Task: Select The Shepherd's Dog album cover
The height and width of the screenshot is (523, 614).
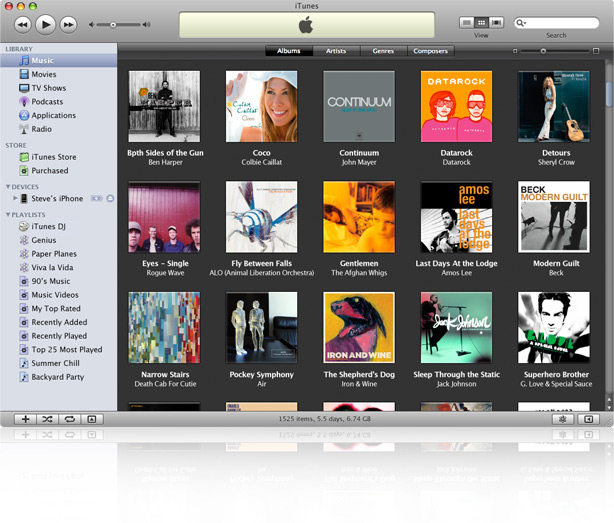Action: click(x=359, y=328)
